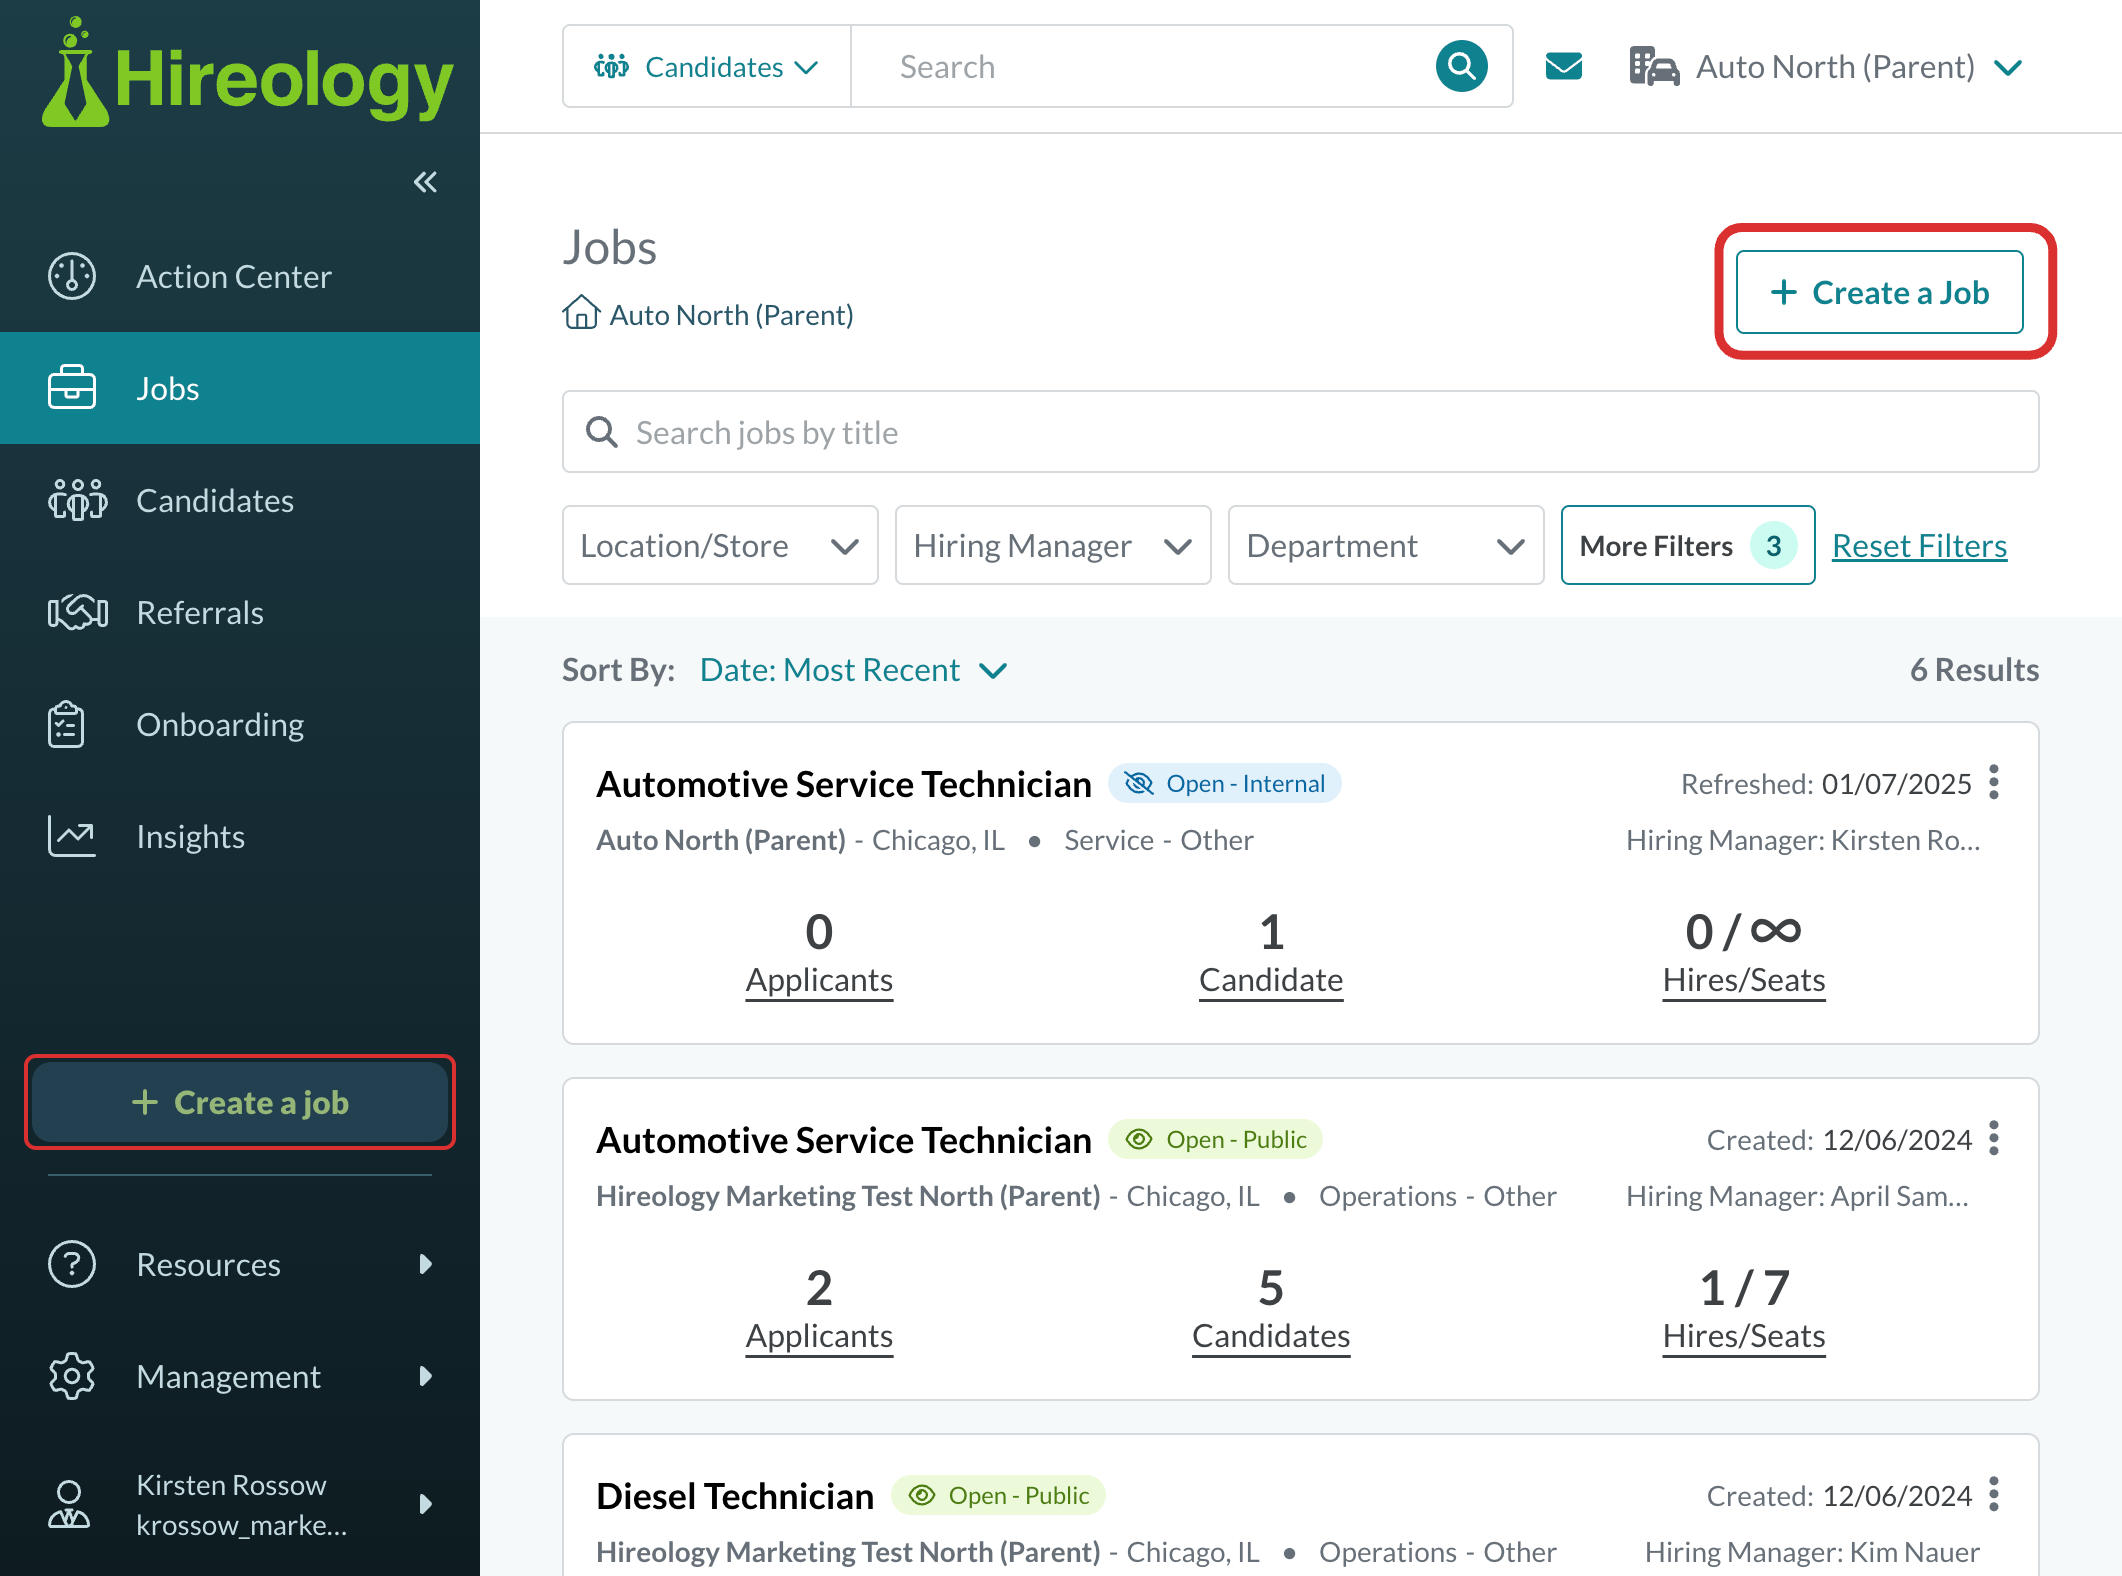Open the Department filter dropdown
Screen dimensions: 2122x1576
coord(1386,545)
